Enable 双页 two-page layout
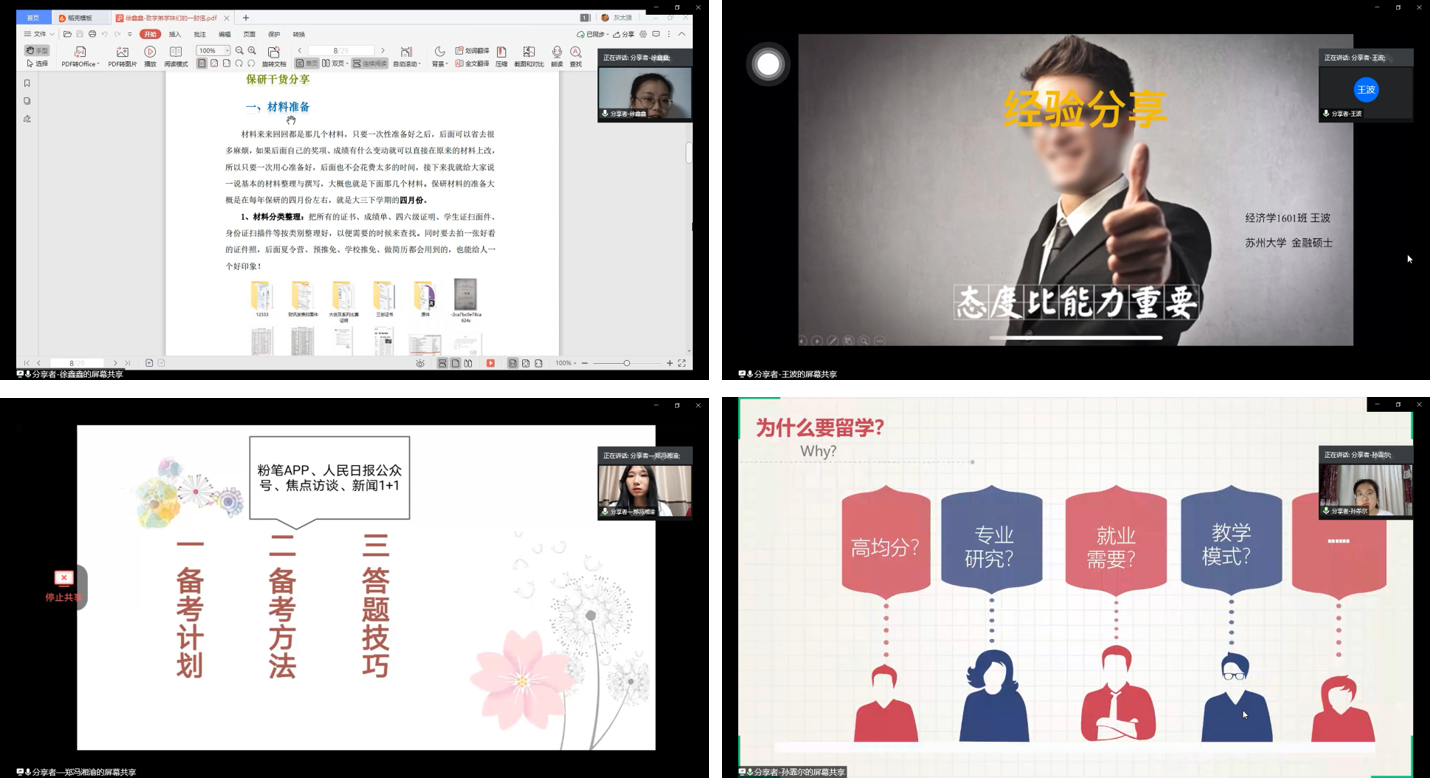 (334, 64)
